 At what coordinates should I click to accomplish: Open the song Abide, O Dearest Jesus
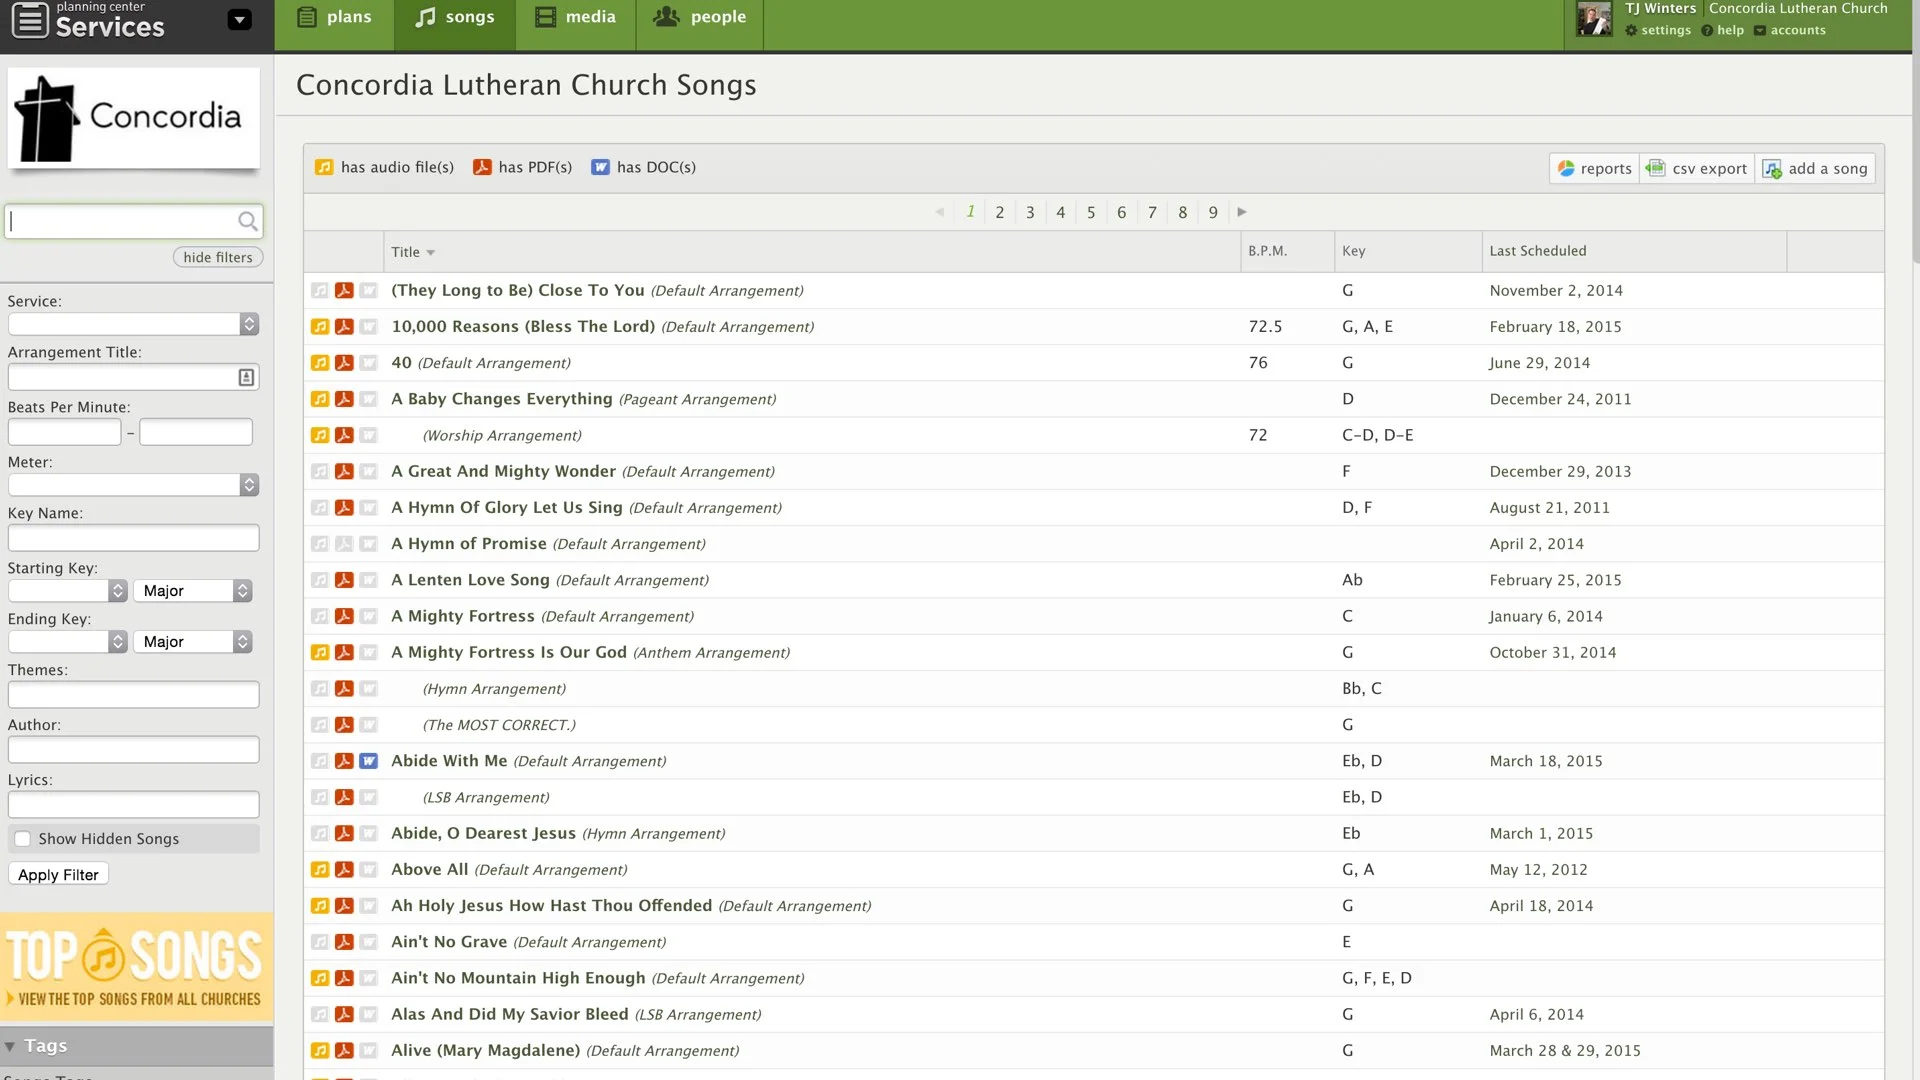pos(483,833)
